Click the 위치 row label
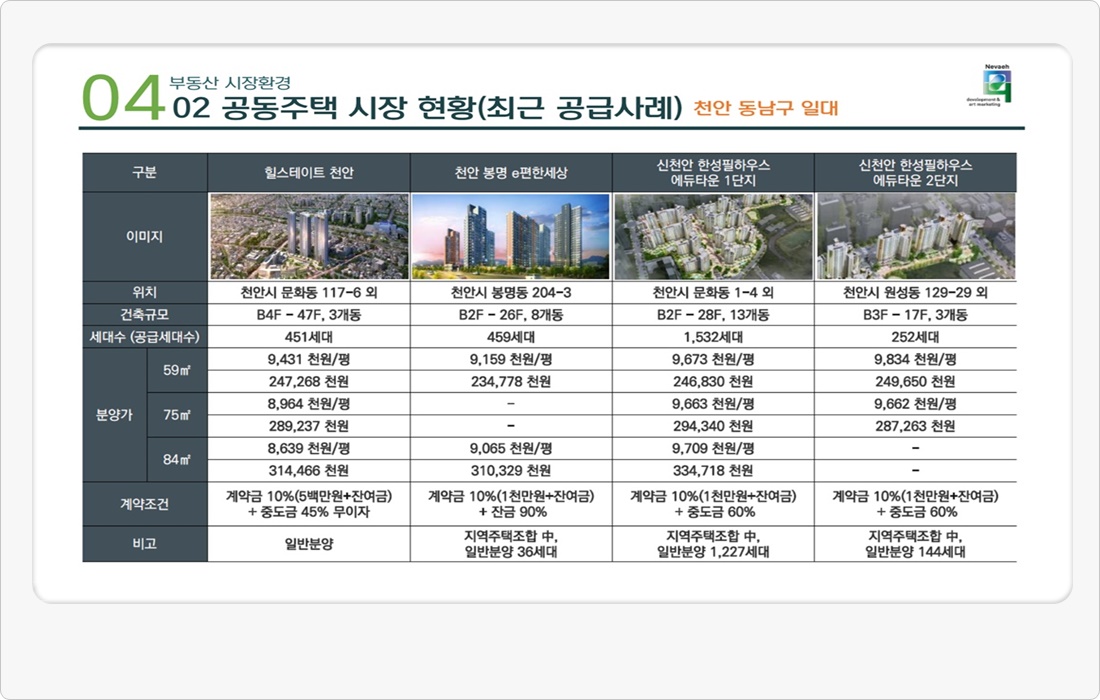1100x700 pixels. coord(145,292)
